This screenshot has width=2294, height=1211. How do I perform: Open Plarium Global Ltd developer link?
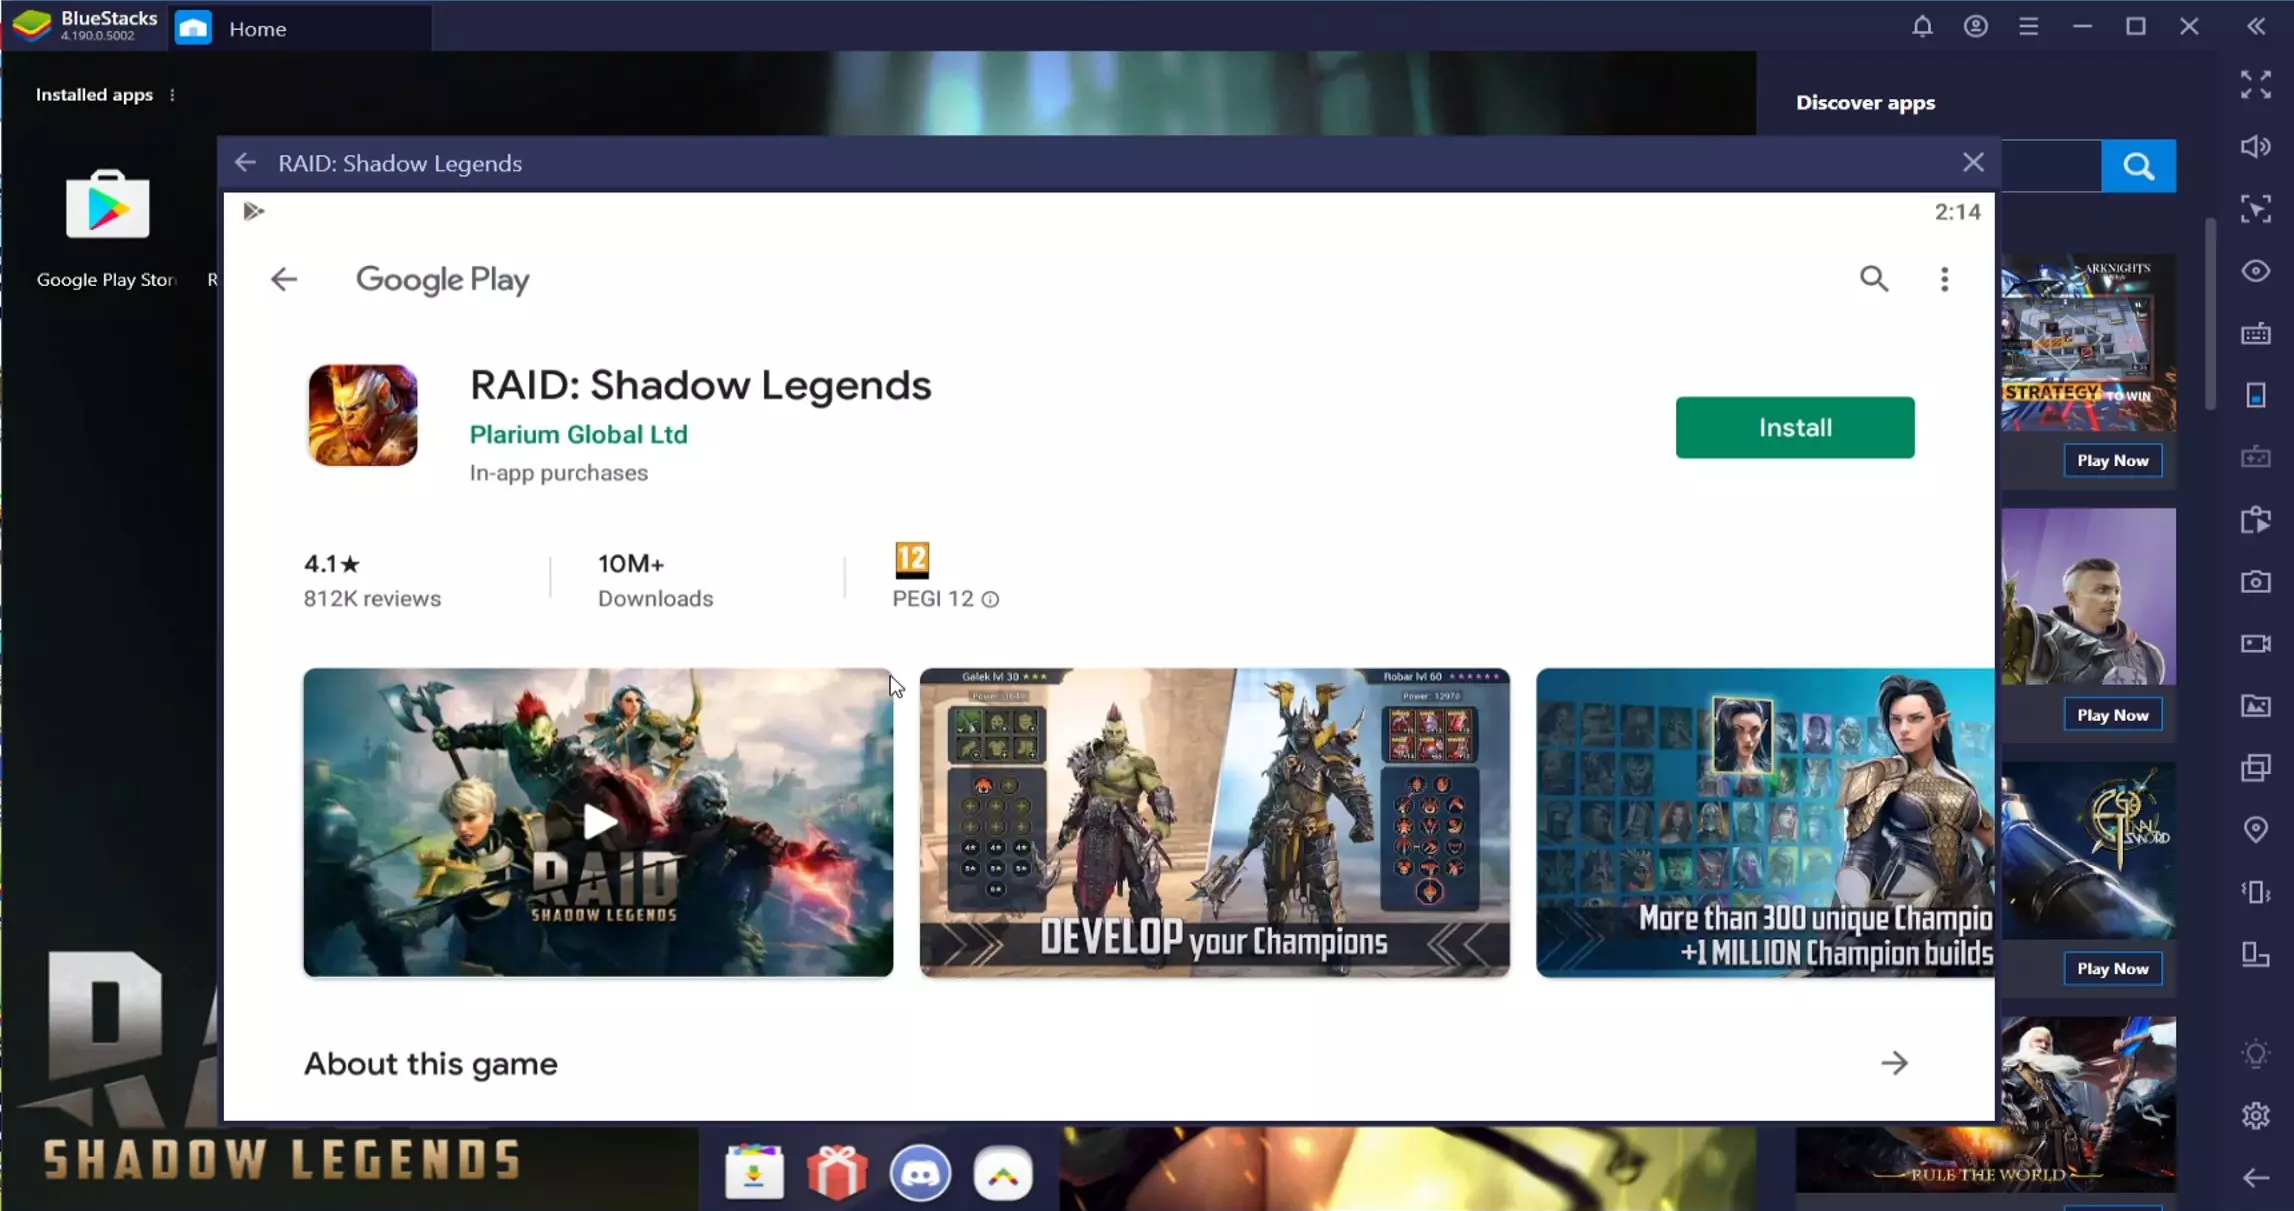[x=578, y=434]
